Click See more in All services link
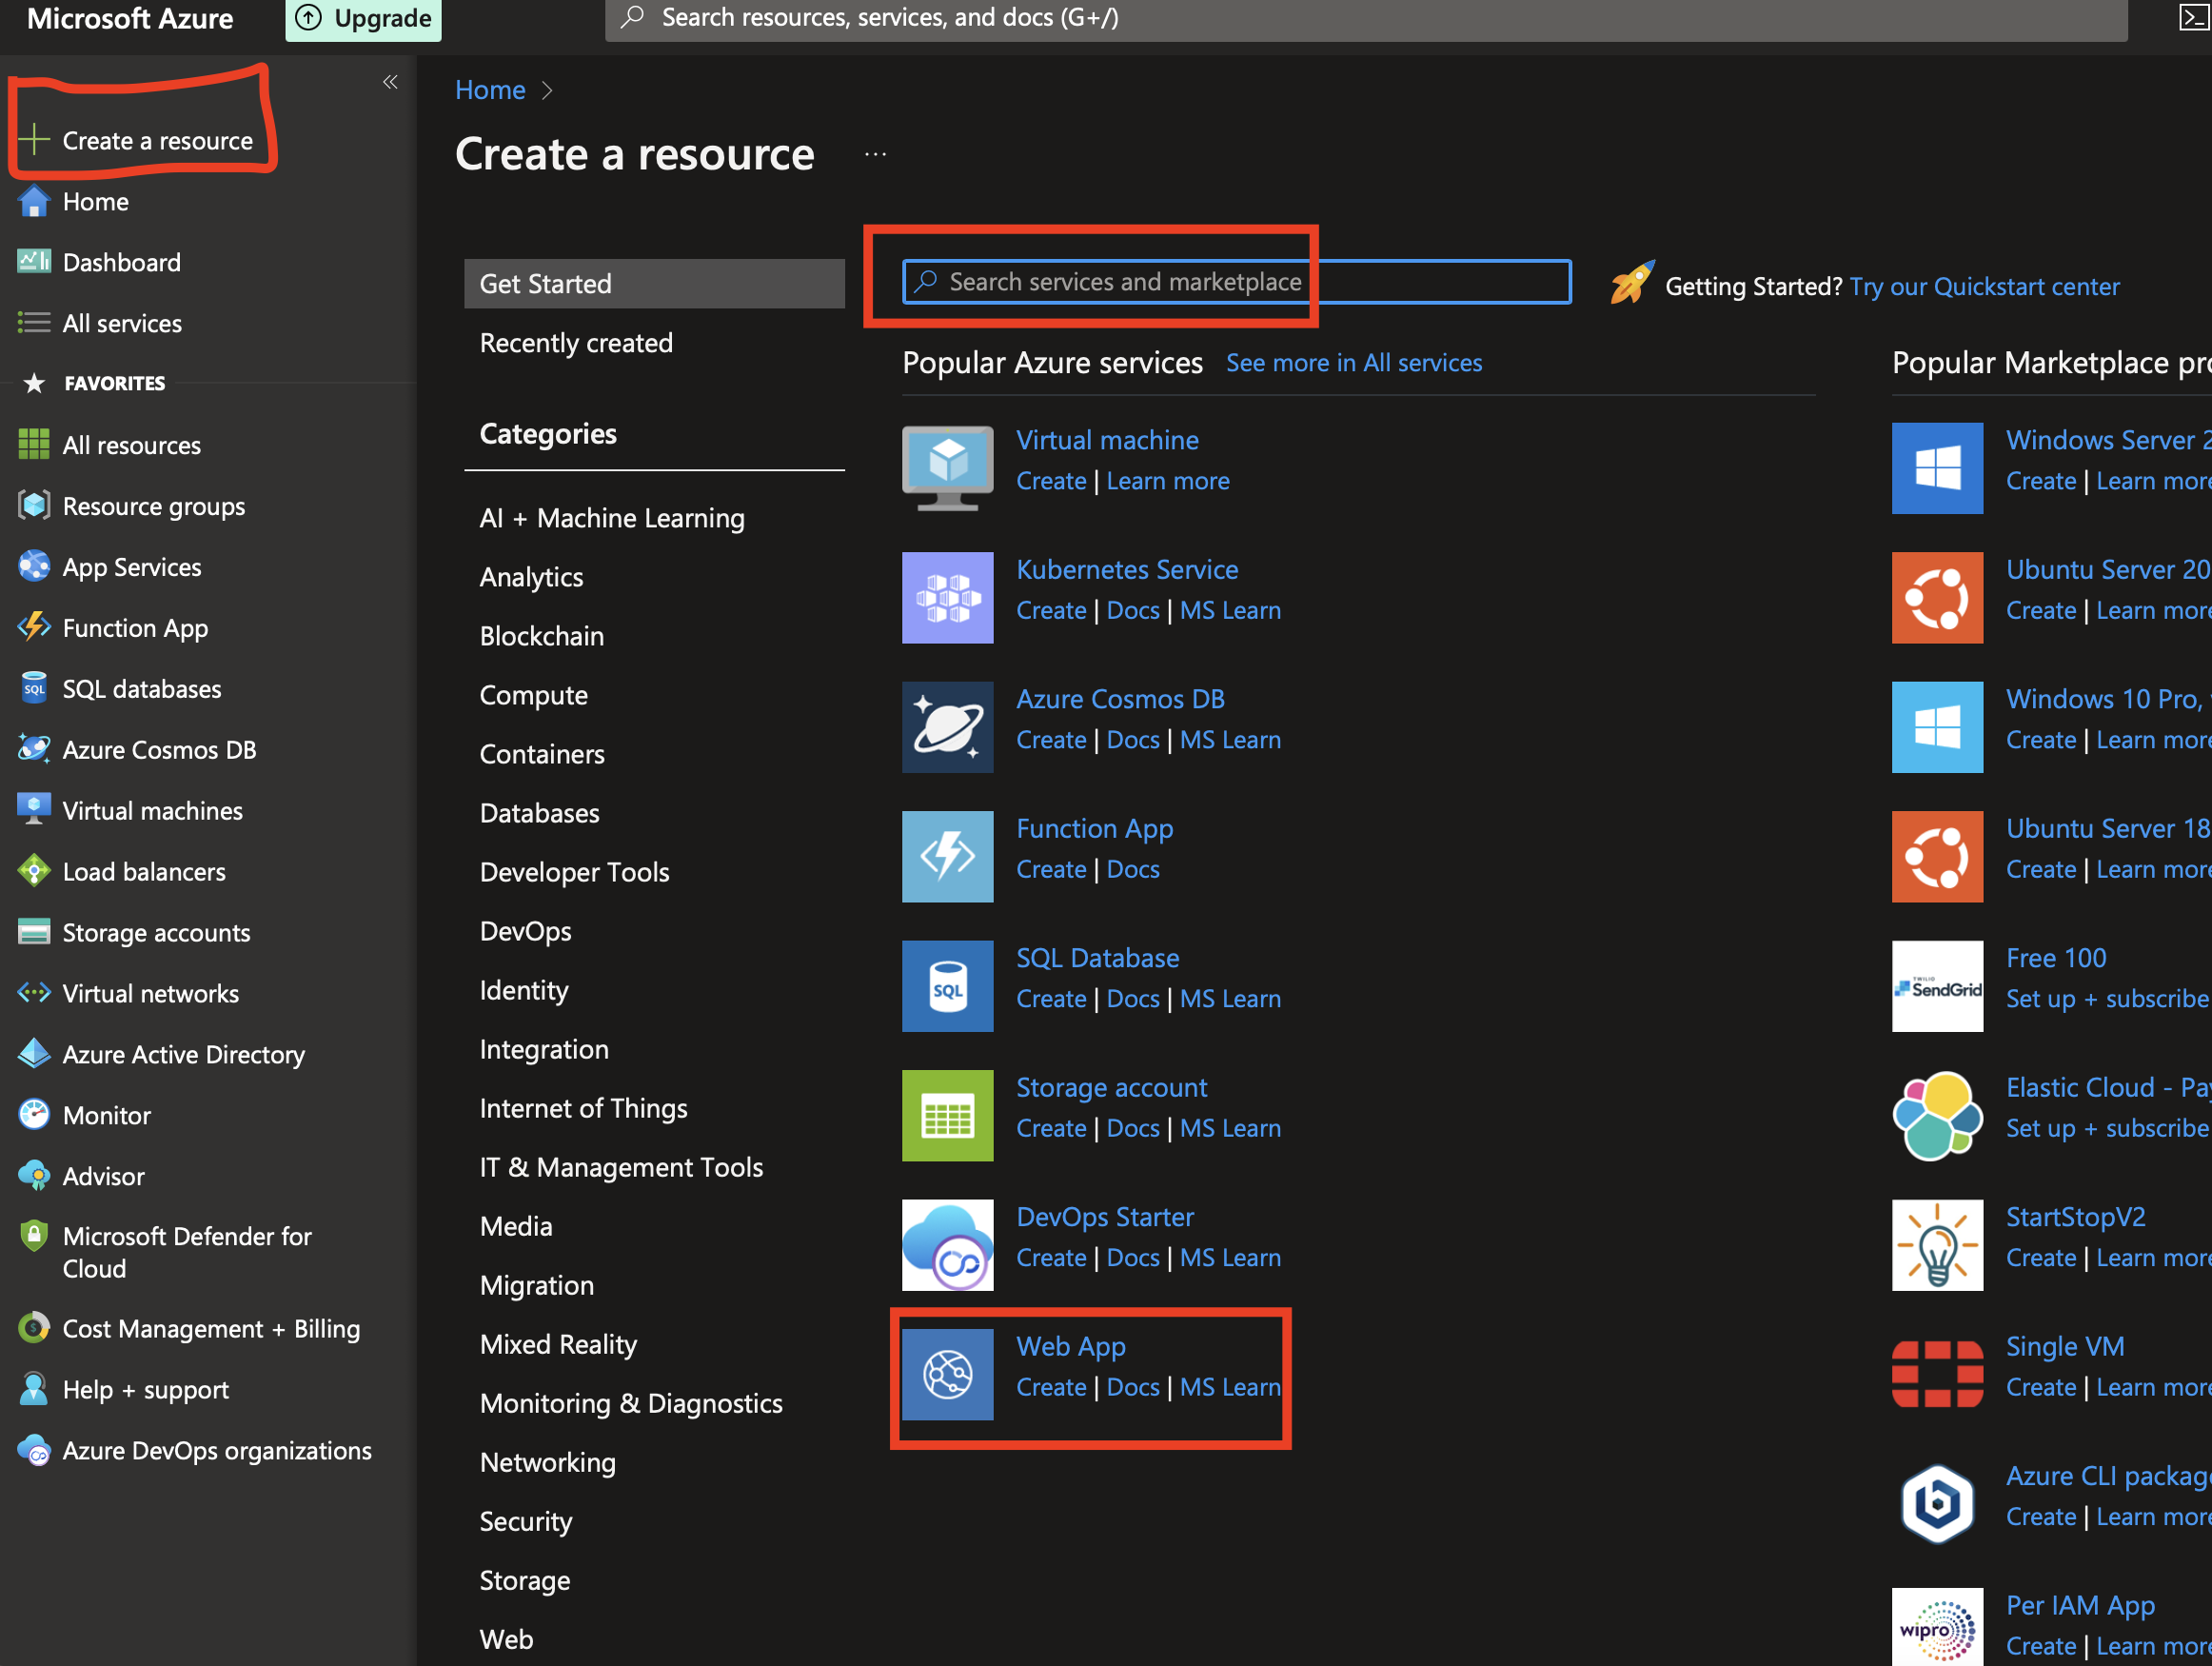Image resolution: width=2212 pixels, height=1666 pixels. pyautogui.click(x=1354, y=363)
